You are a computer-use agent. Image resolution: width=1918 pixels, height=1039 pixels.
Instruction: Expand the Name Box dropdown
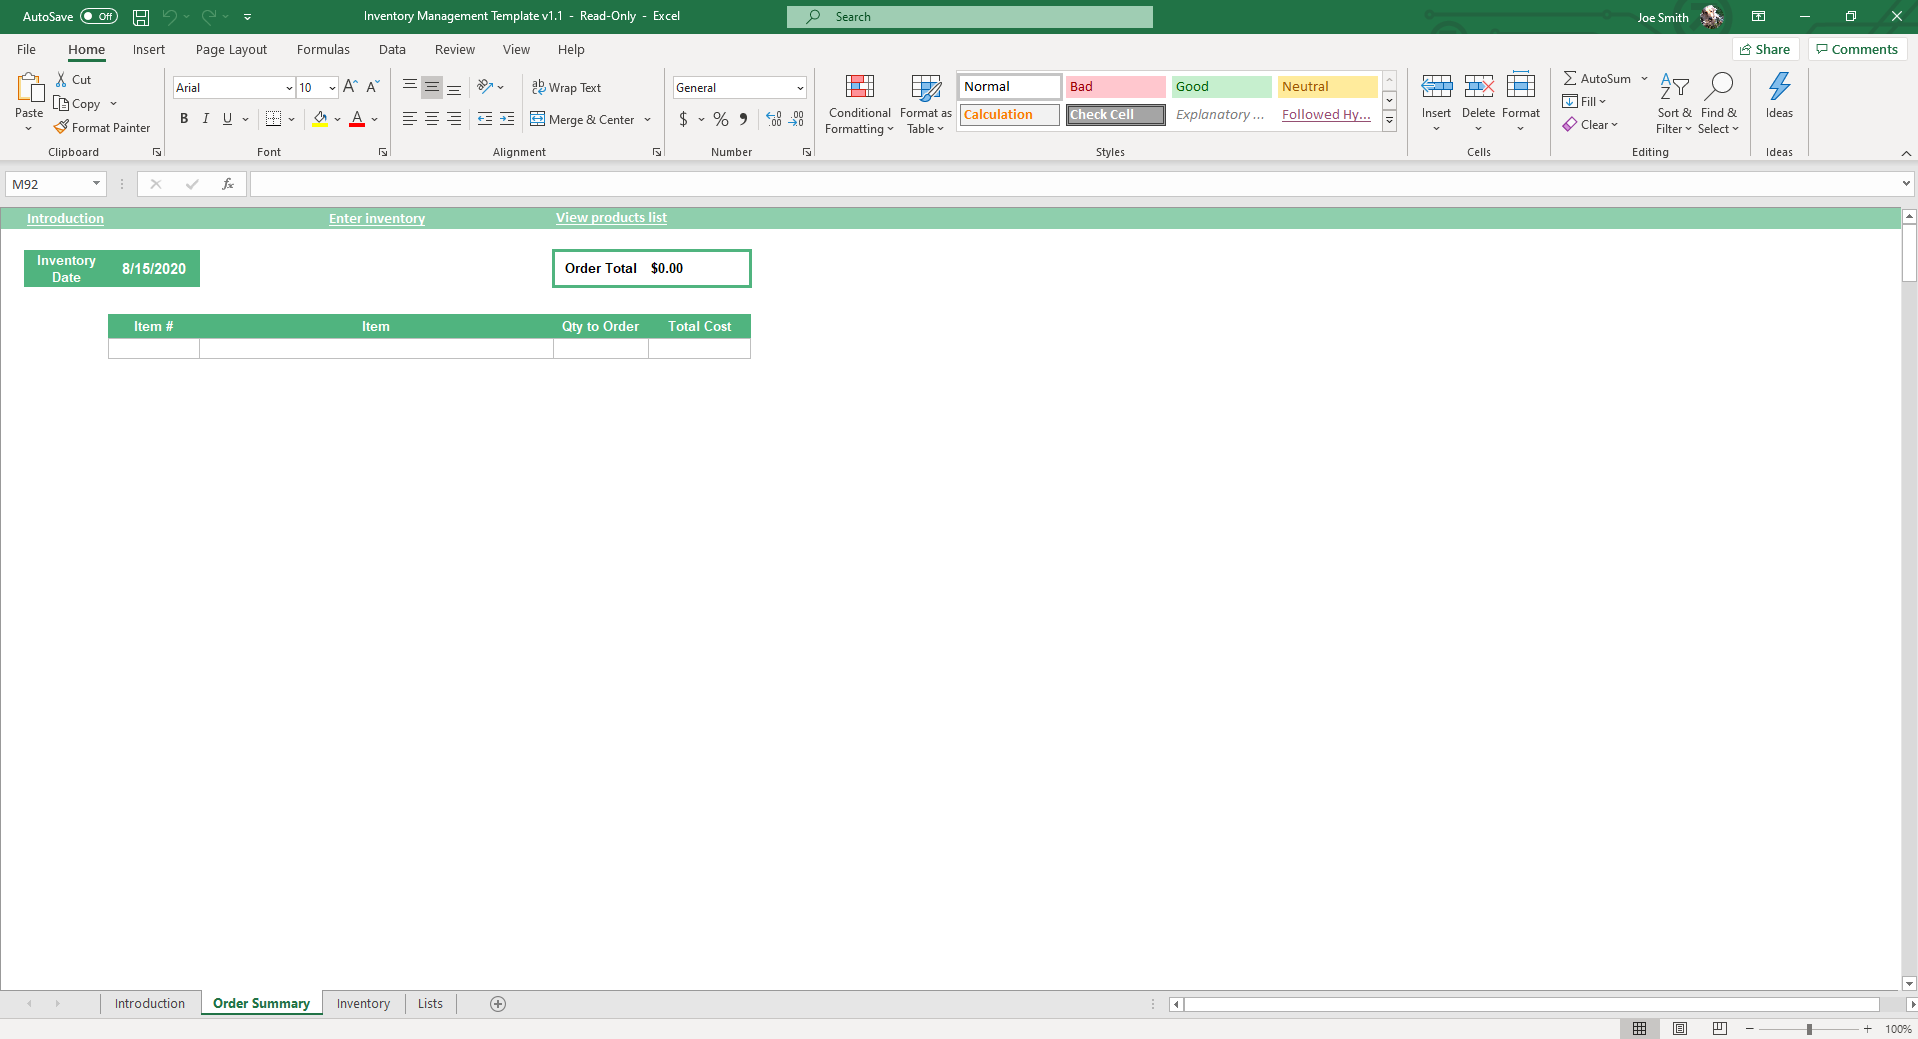point(96,184)
